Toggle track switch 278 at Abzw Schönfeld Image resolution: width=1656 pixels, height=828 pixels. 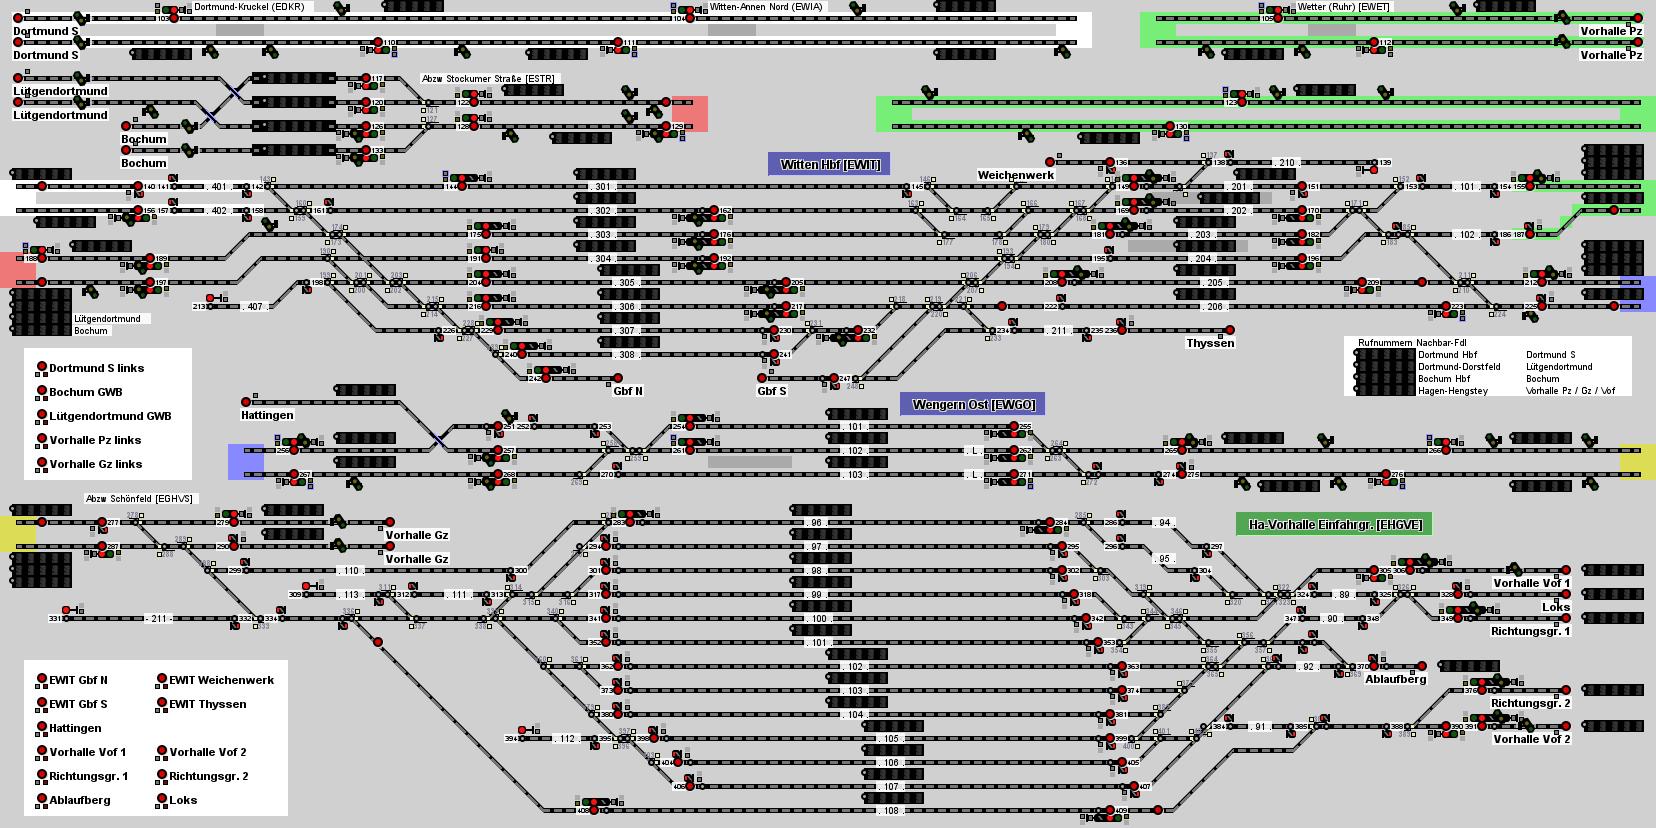coord(134,523)
